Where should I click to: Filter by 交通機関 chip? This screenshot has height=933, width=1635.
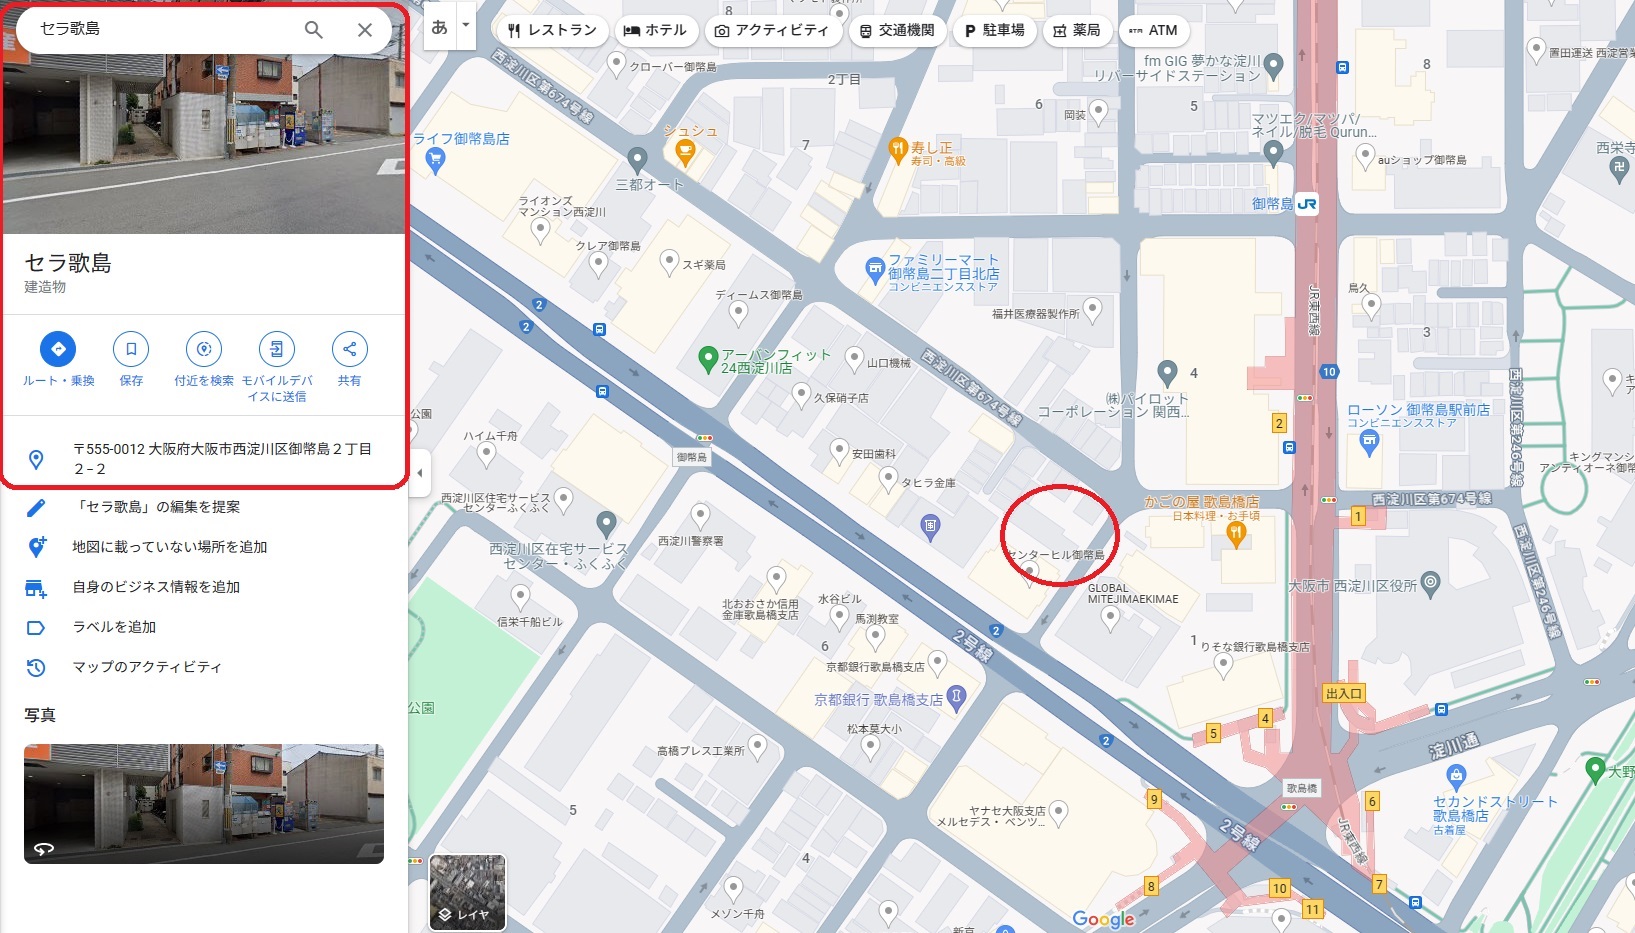(x=897, y=30)
